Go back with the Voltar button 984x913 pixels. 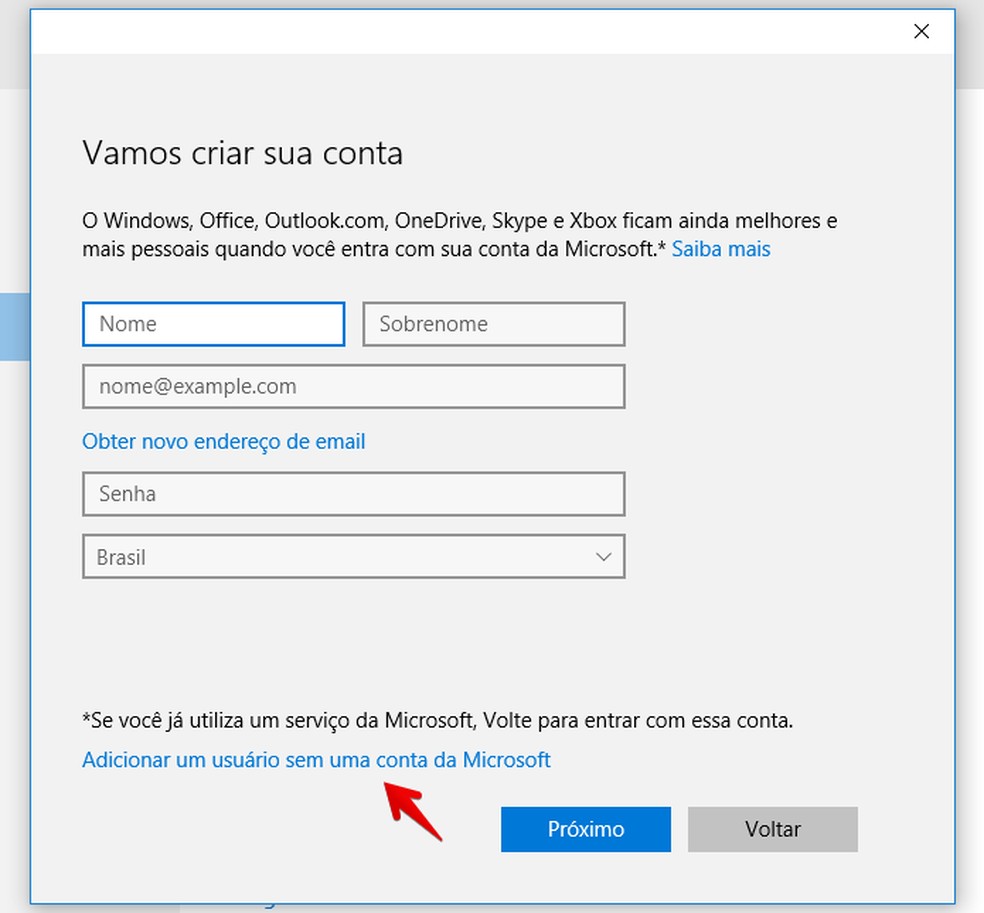773,829
